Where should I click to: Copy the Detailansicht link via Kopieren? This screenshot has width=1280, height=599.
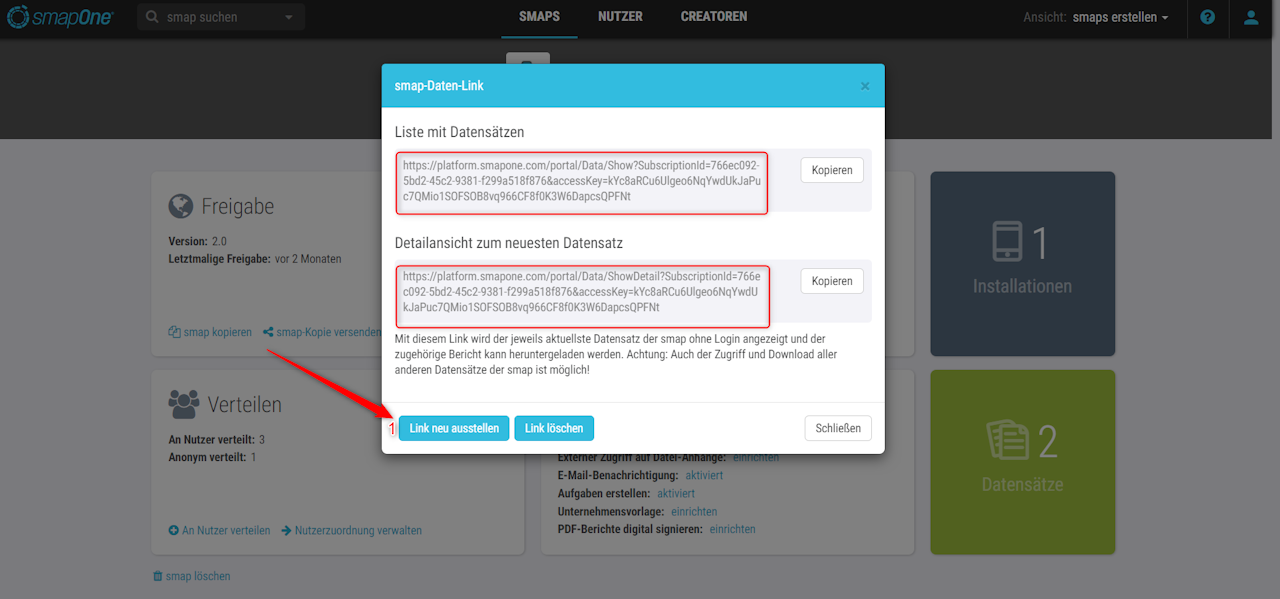coord(832,281)
